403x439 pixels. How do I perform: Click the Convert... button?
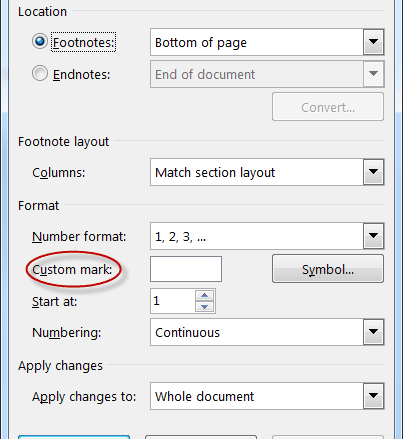tap(328, 107)
